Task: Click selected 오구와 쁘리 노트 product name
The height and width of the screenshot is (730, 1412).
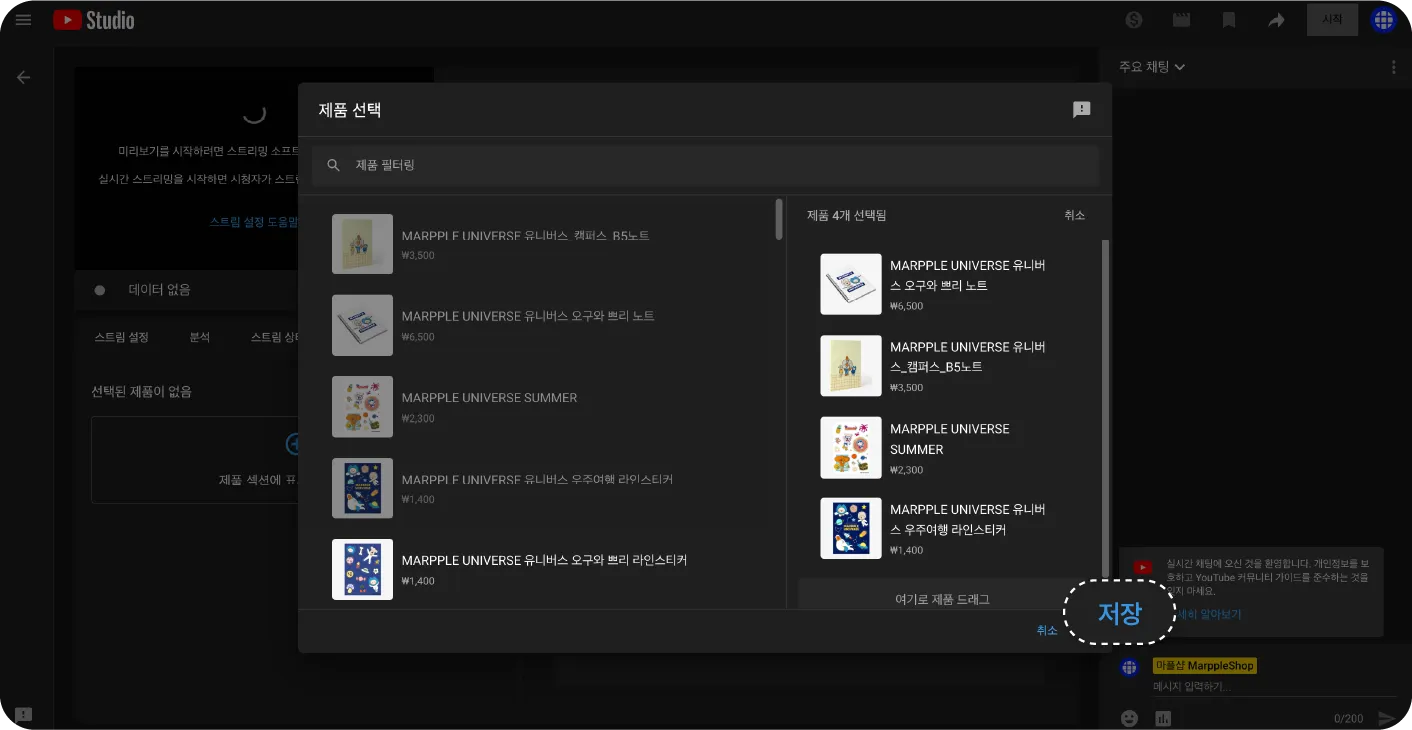Action: [x=968, y=276]
